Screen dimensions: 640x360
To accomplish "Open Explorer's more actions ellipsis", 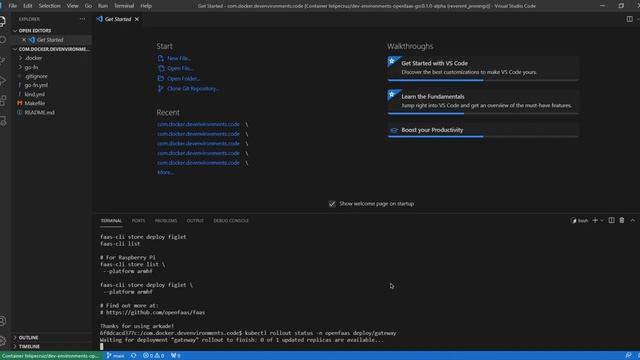I will coord(82,19).
